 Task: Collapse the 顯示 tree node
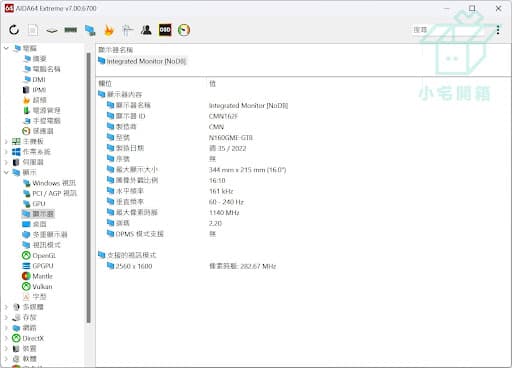point(6,173)
